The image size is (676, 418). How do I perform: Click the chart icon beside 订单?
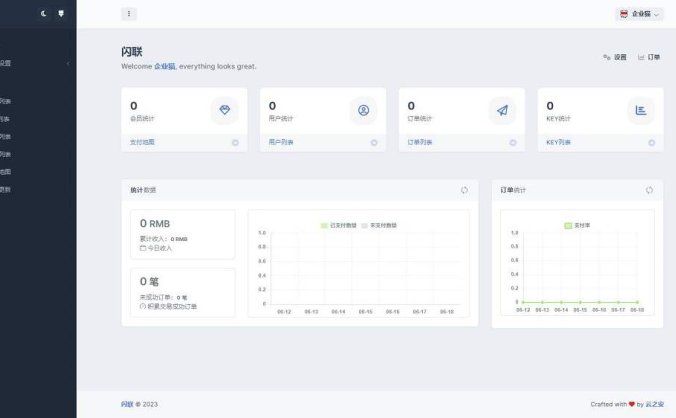[x=641, y=57]
